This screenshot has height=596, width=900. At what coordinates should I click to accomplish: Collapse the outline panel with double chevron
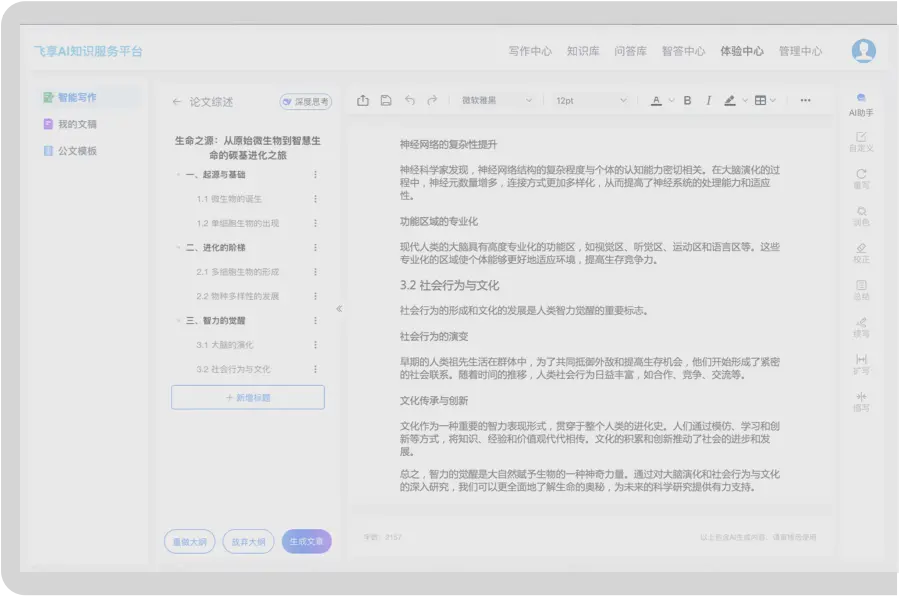(x=339, y=308)
